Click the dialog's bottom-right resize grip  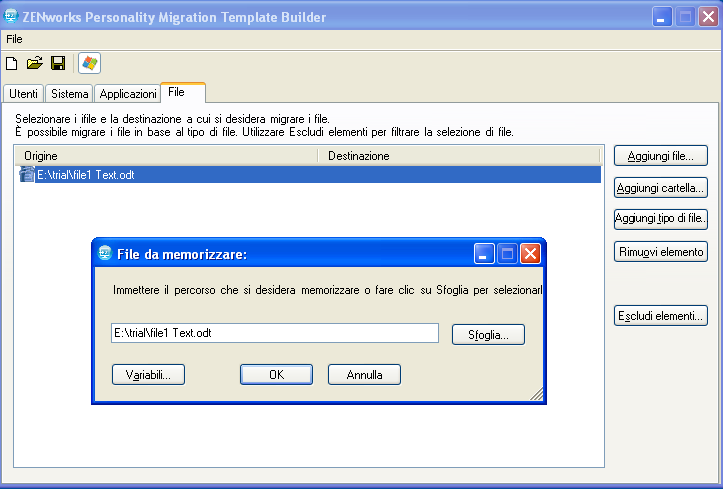click(537, 394)
